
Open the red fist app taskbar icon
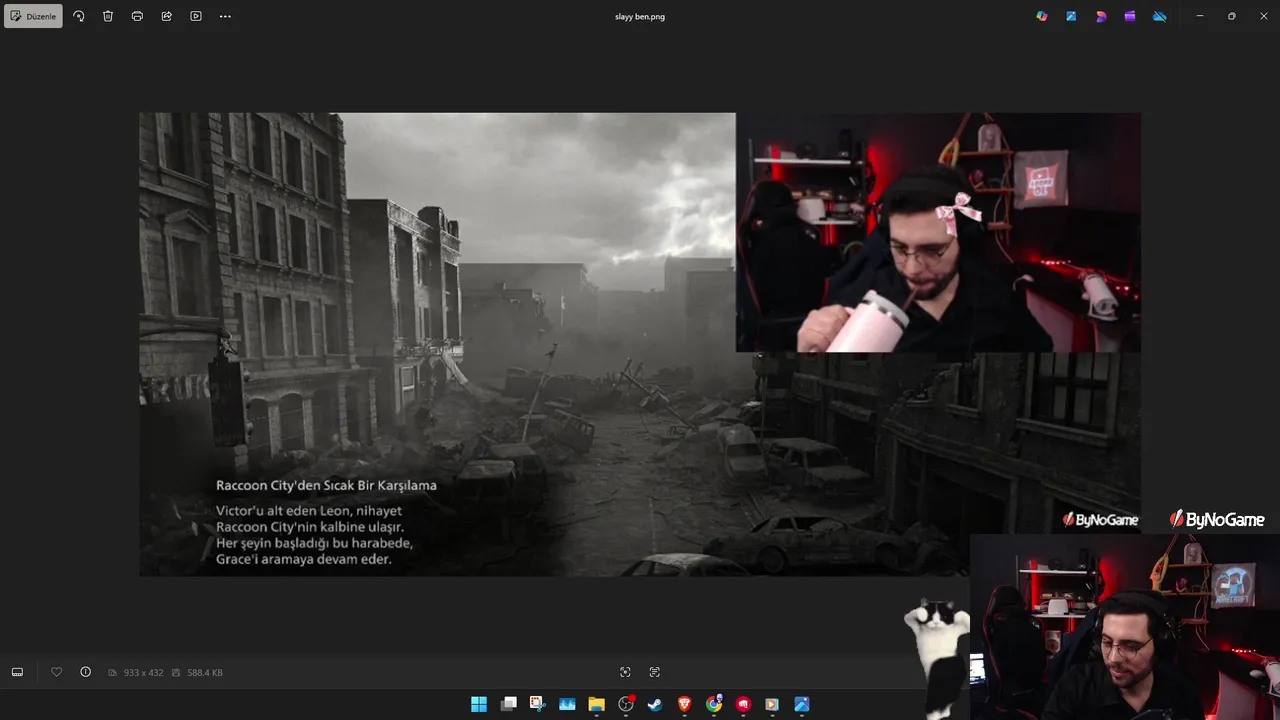(x=743, y=704)
